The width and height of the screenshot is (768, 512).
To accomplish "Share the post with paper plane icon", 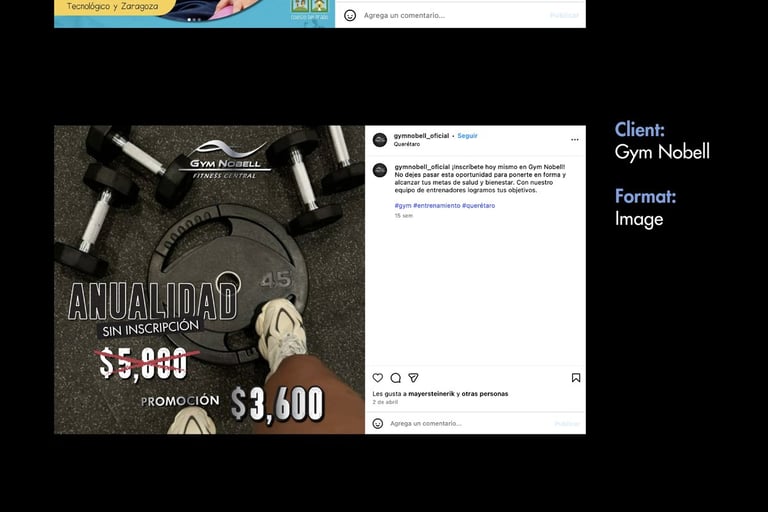I will click(x=413, y=378).
